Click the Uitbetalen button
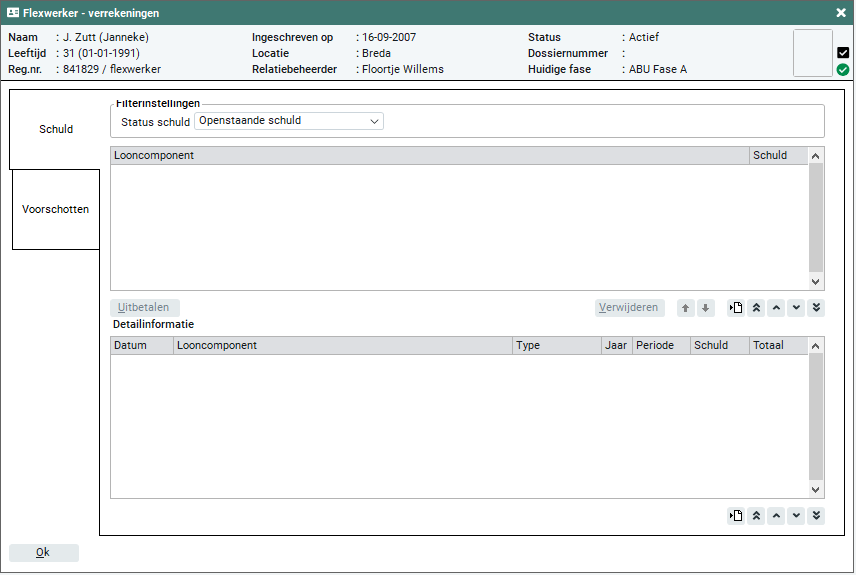Viewport: 856px width, 575px height. click(x=145, y=308)
